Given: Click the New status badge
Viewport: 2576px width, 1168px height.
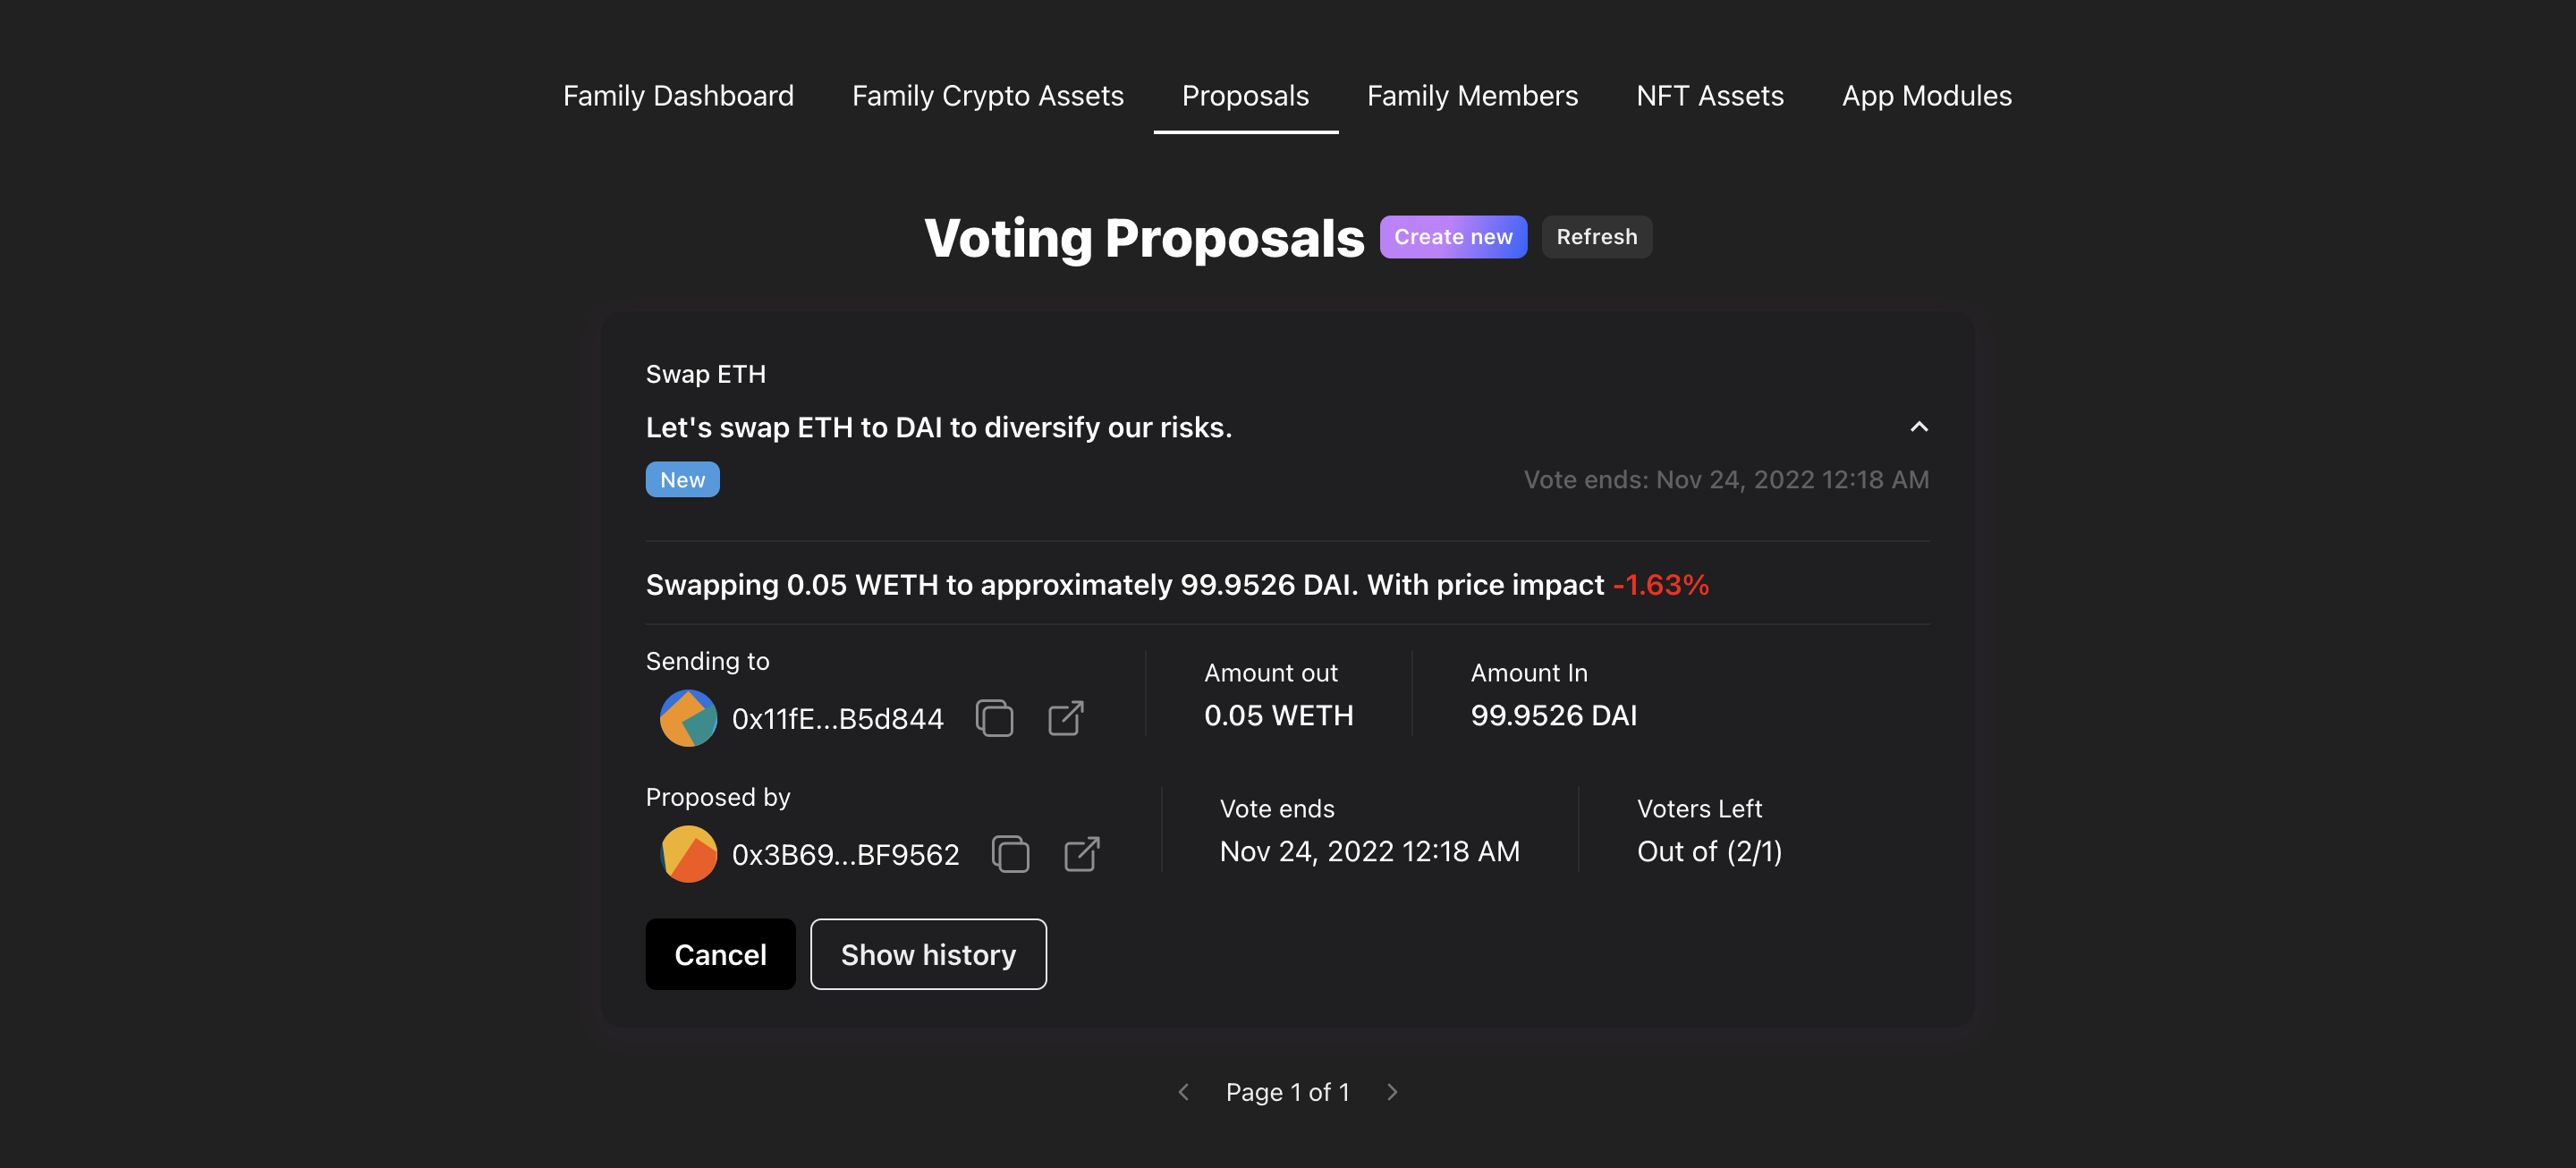Looking at the screenshot, I should coord(682,480).
